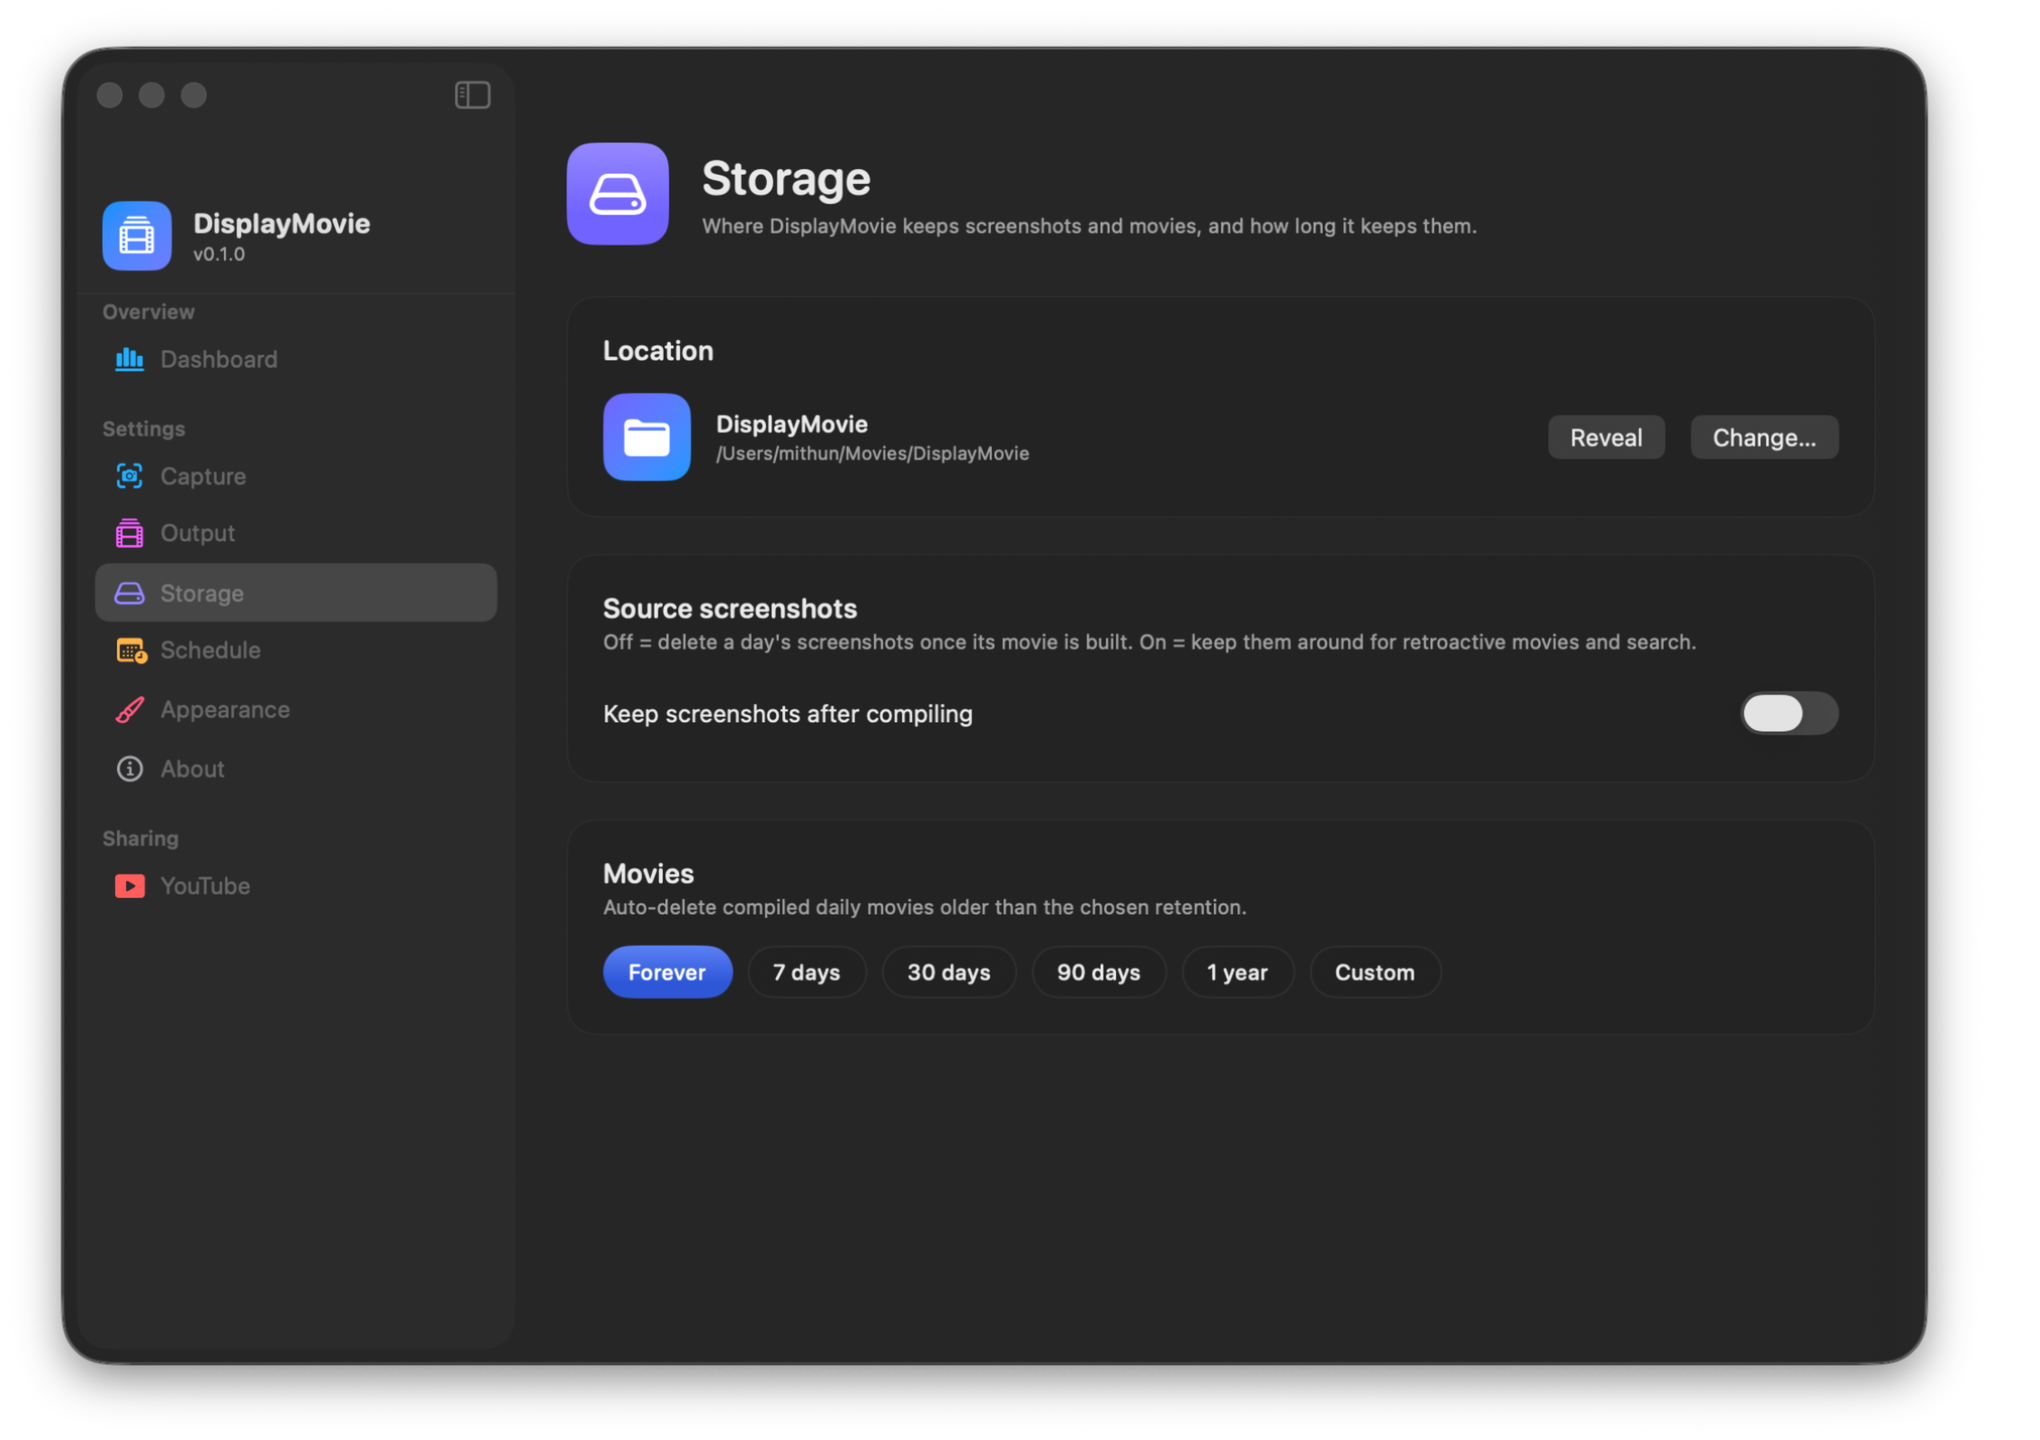Reveal the storage folder in Finder

point(1607,437)
